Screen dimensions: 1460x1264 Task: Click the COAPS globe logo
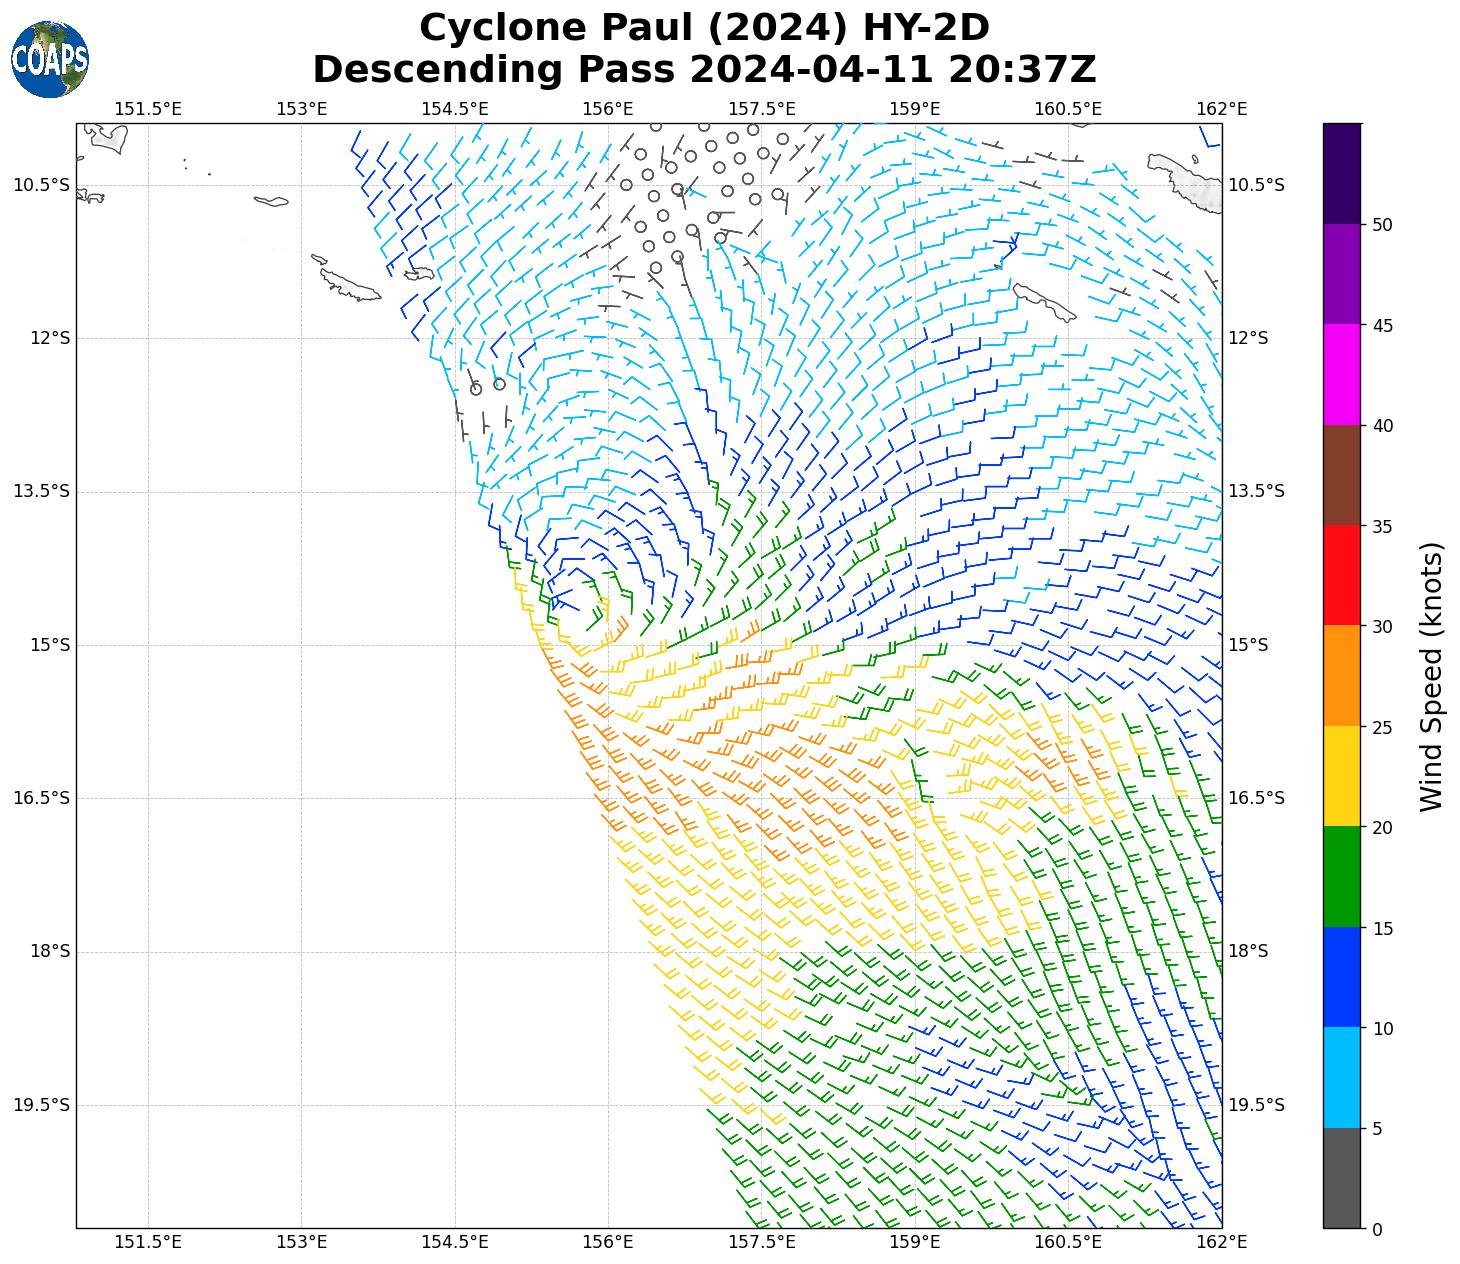pyautogui.click(x=50, y=60)
